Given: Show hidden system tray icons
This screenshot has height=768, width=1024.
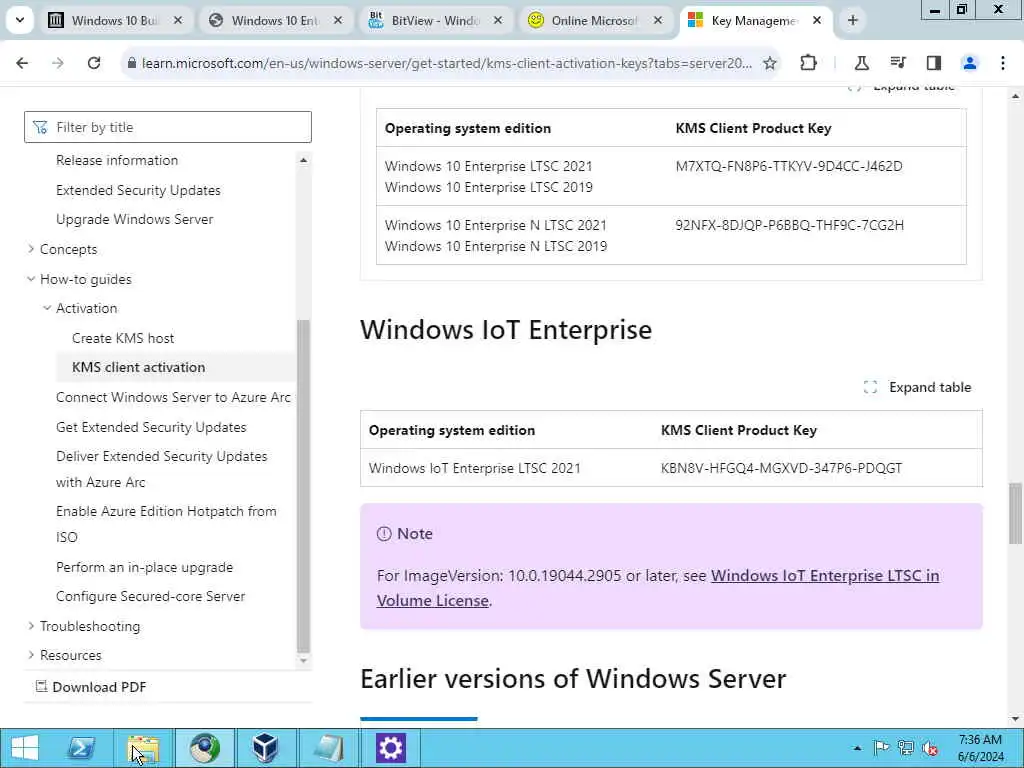Looking at the screenshot, I should click(857, 748).
